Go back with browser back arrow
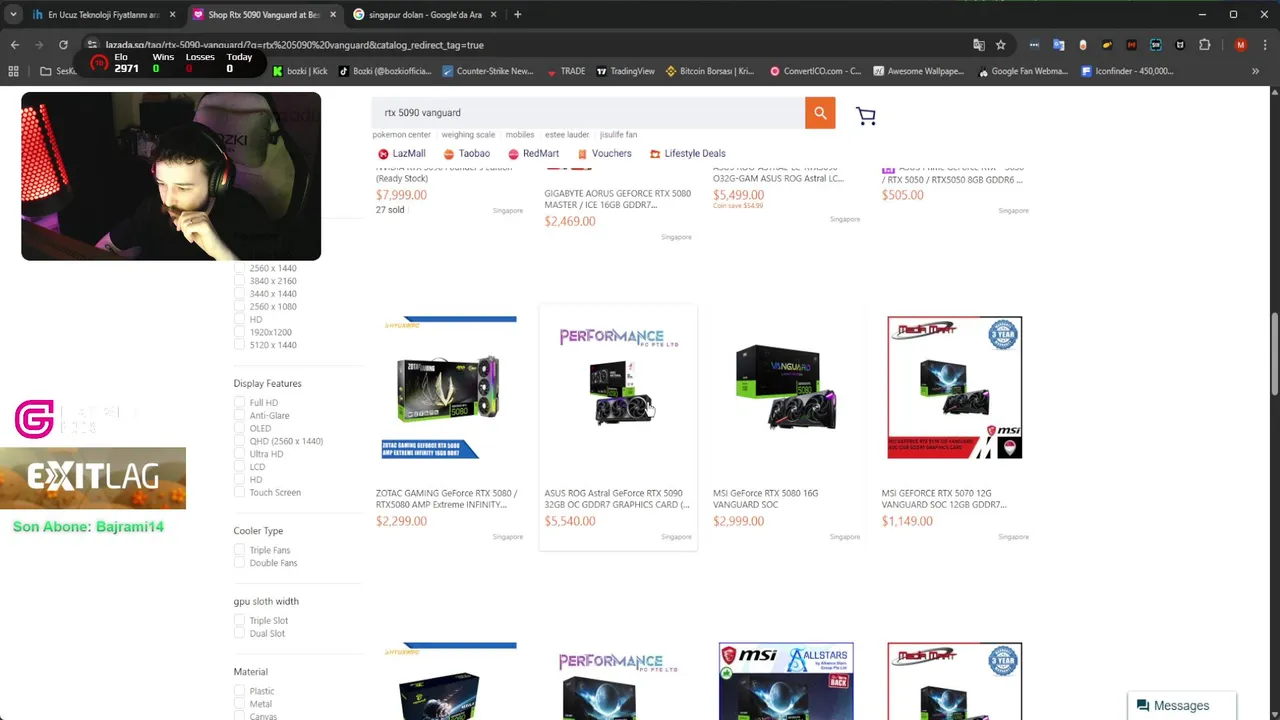The image size is (1280, 720). [14, 45]
